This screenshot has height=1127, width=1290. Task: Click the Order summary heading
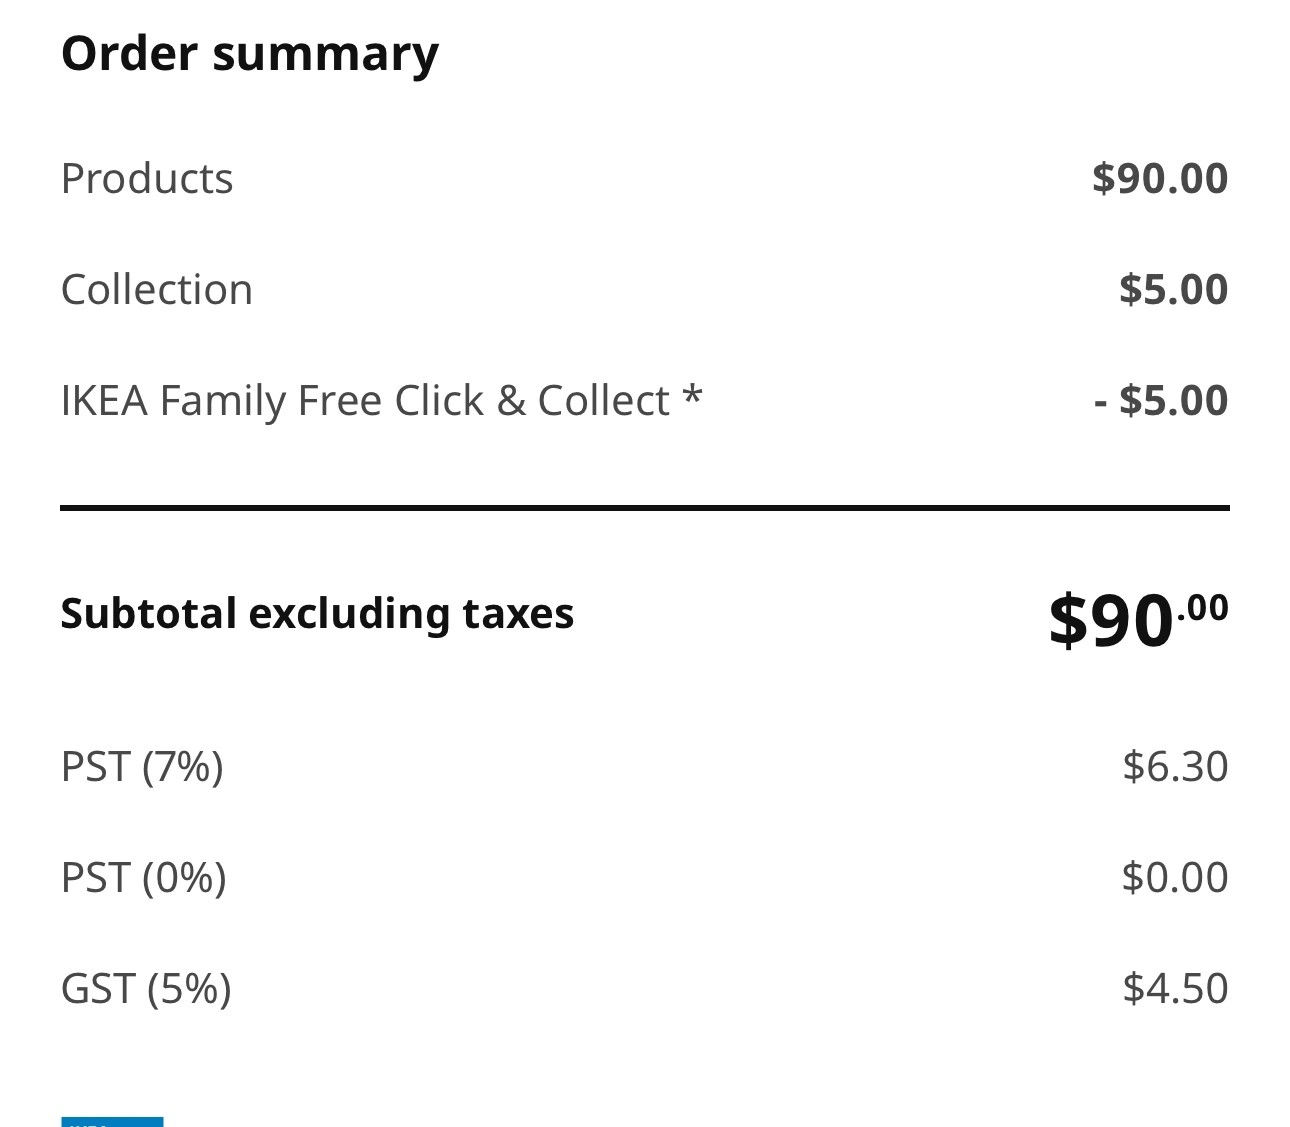point(250,53)
